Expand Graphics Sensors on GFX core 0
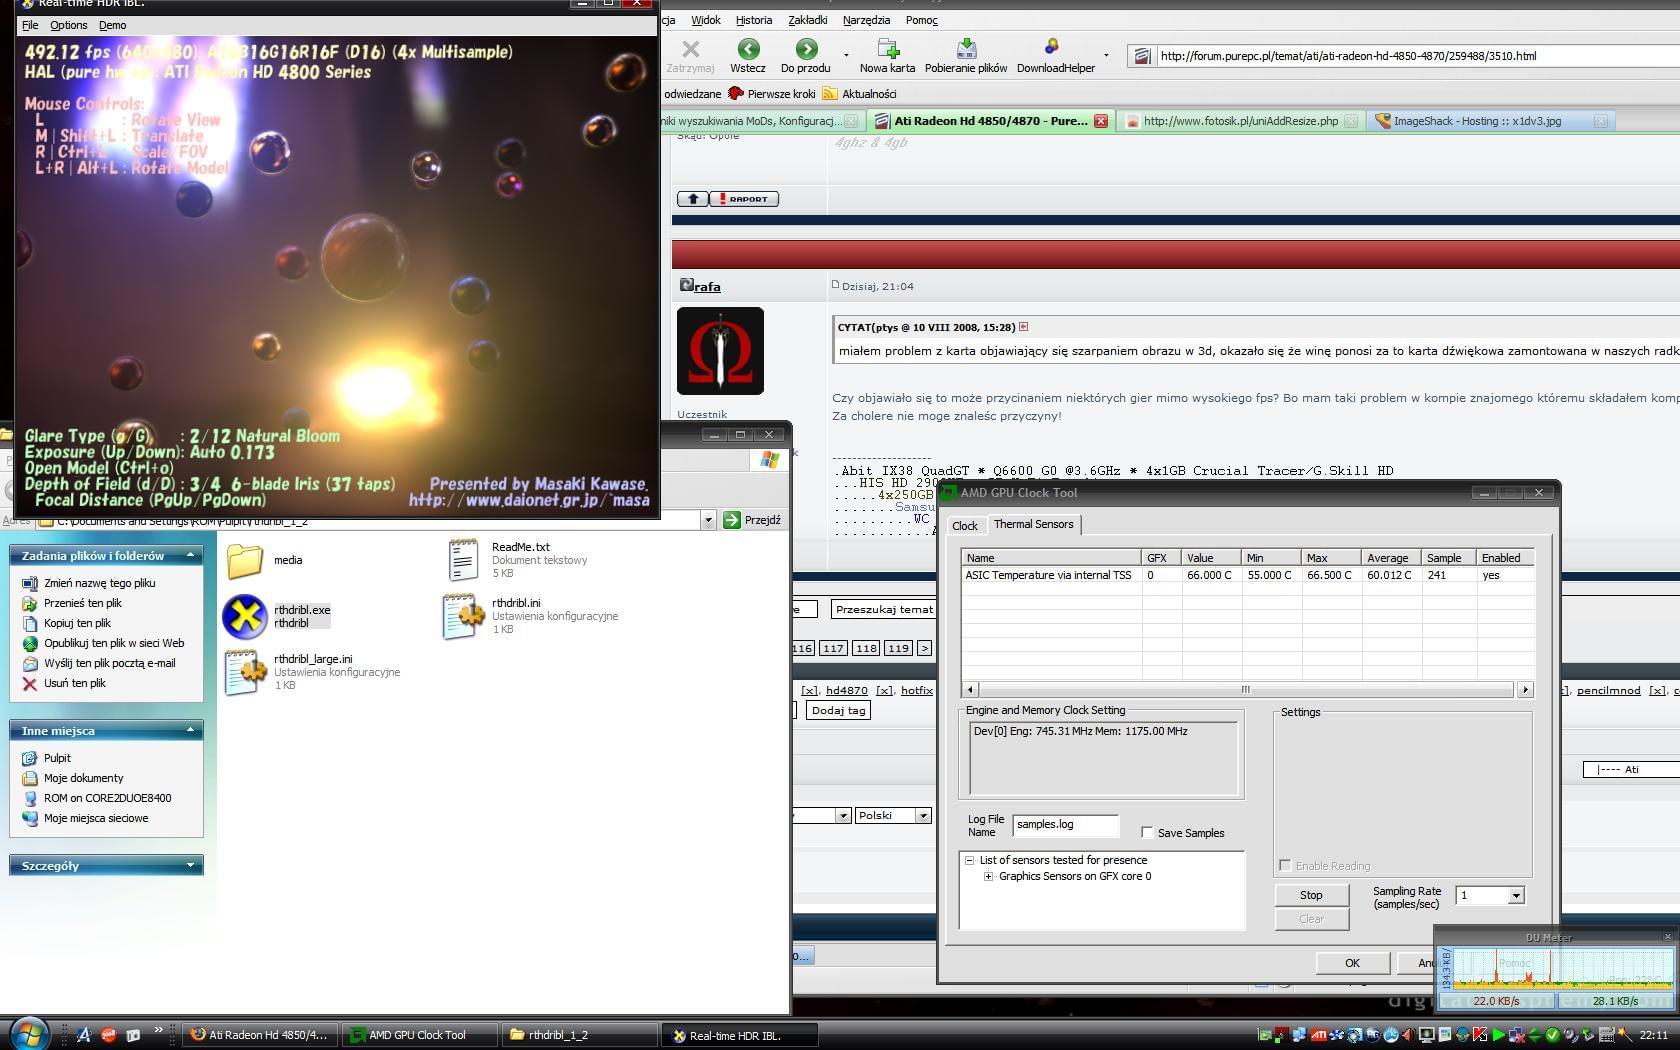 [x=988, y=877]
